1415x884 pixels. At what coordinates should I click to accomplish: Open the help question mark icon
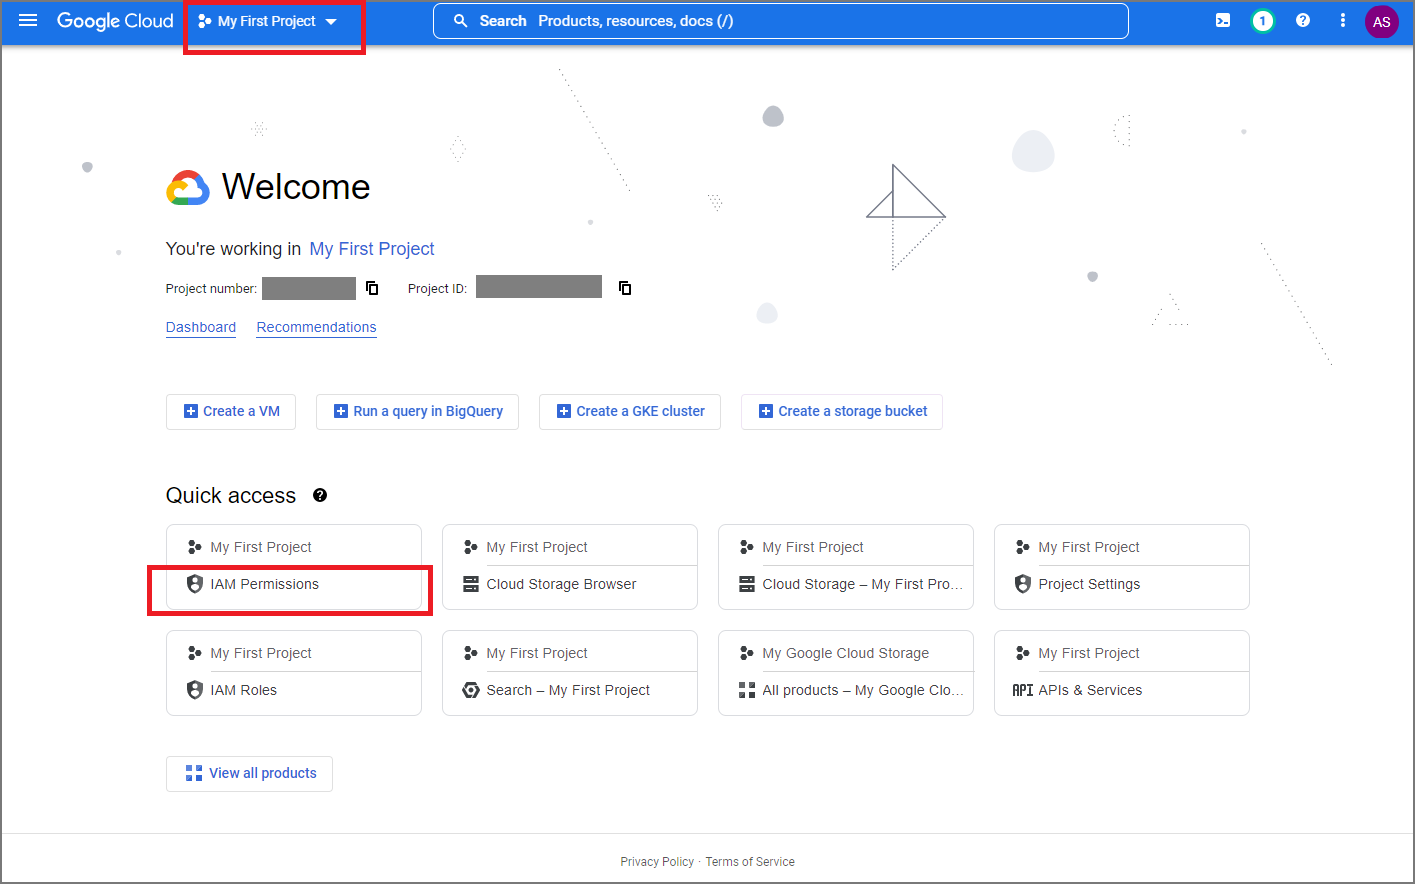tap(1303, 20)
